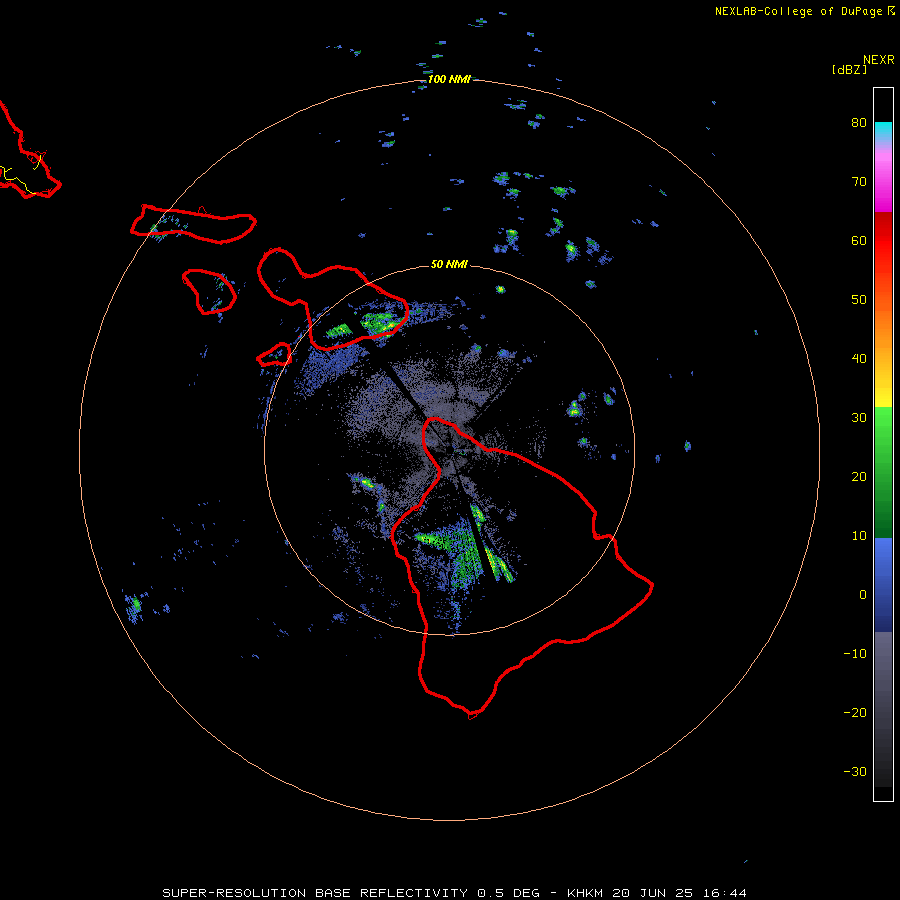Click the [dBZ] units label
Image resolution: width=900 pixels, height=900 pixels.
(x=849, y=69)
